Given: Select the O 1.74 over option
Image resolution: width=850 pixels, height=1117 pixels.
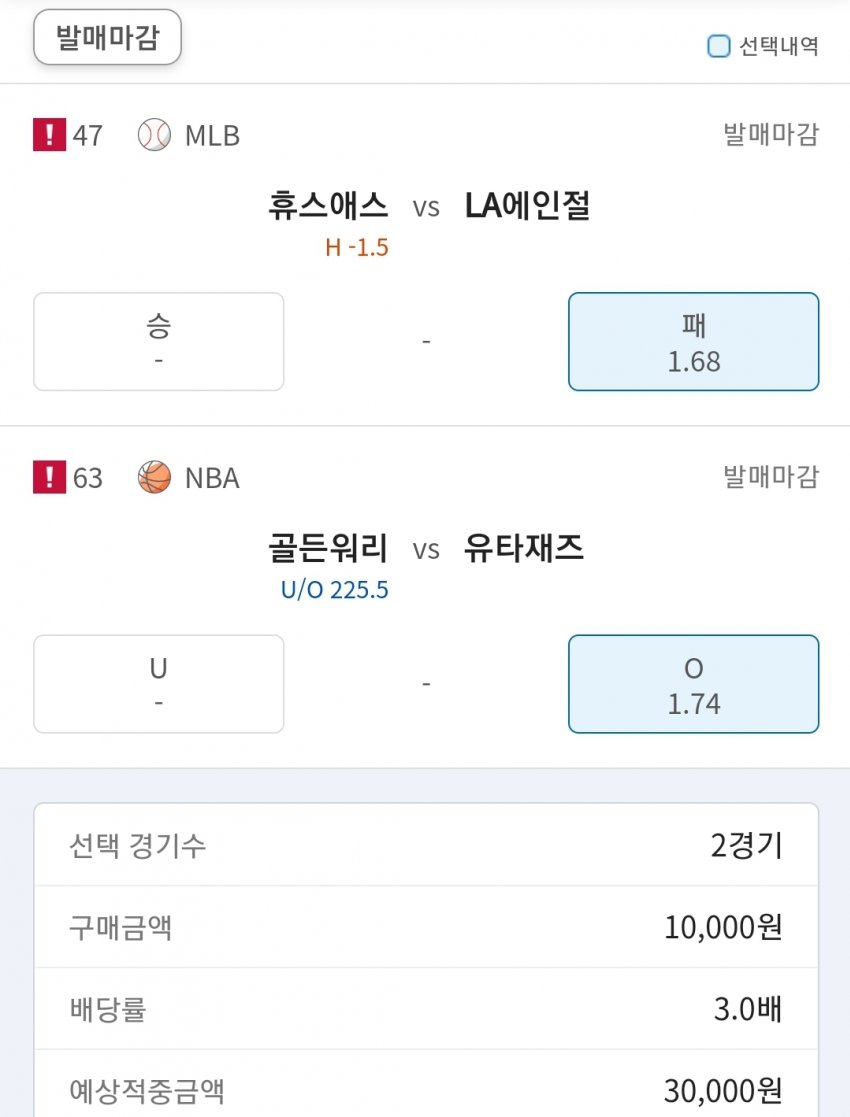Looking at the screenshot, I should tap(693, 684).
